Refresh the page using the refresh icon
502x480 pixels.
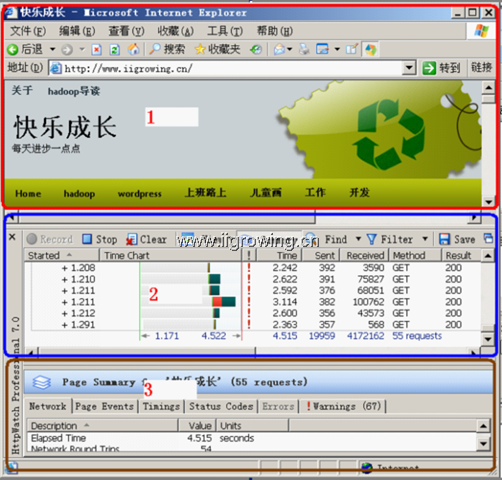pyautogui.click(x=115, y=50)
